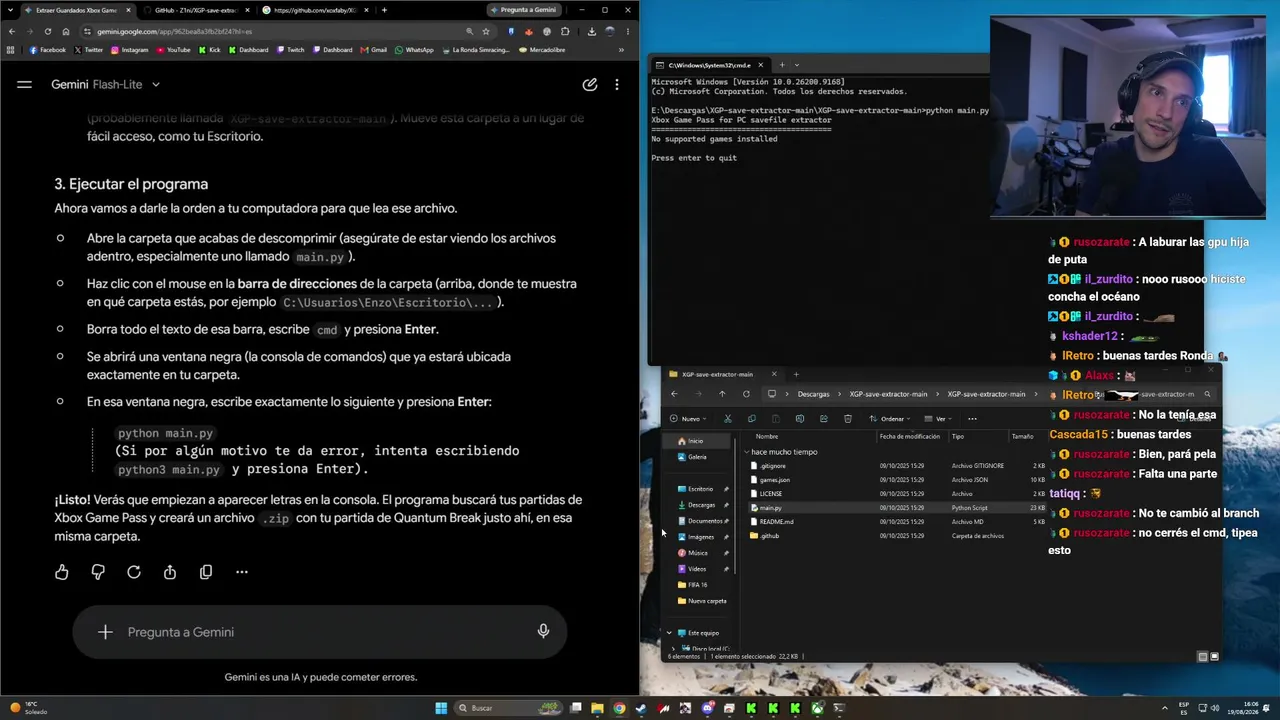Bookmark this page with the star icon
The height and width of the screenshot is (720, 1280).
point(486,31)
